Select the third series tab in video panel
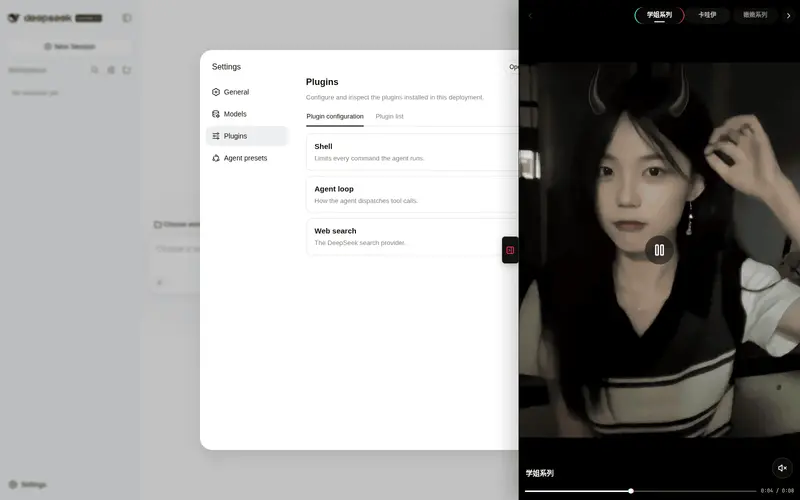 coord(755,15)
